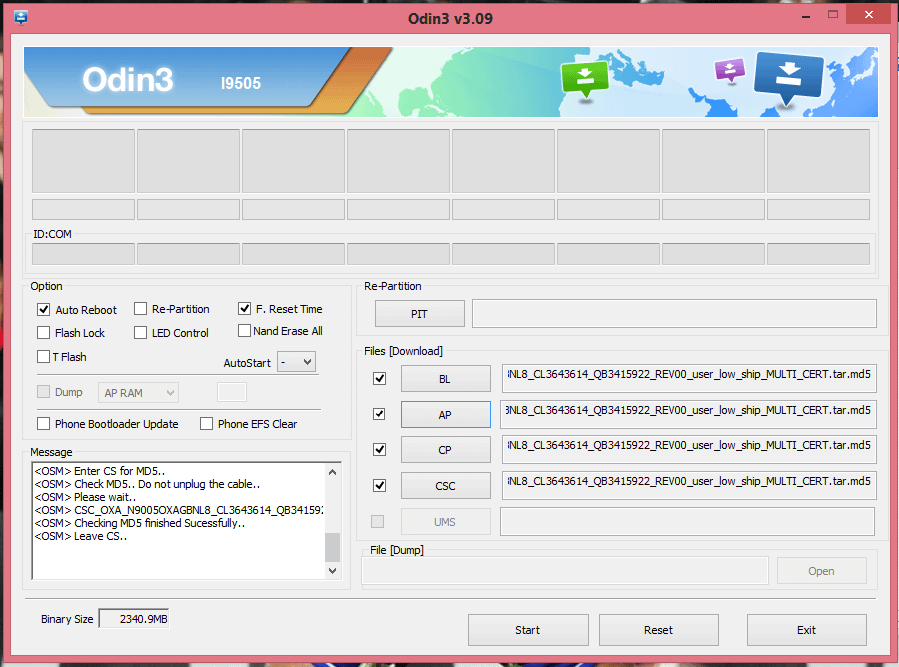Screen dimensions: 899x667
Task: Click the Odin3 app icon in title bar
Action: (21, 18)
